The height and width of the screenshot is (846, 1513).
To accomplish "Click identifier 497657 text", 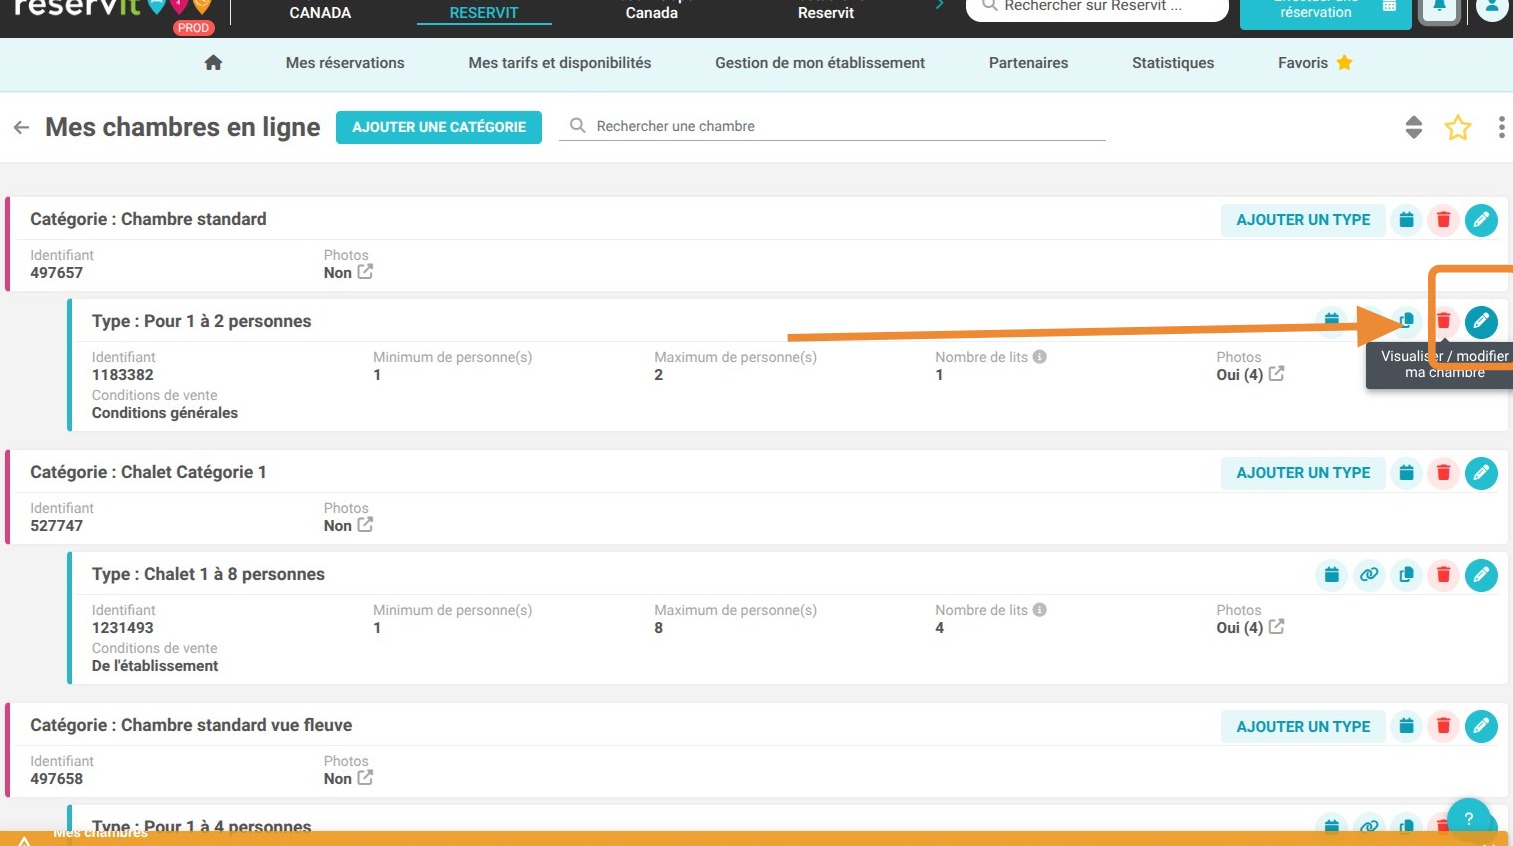I will (x=57, y=273).
